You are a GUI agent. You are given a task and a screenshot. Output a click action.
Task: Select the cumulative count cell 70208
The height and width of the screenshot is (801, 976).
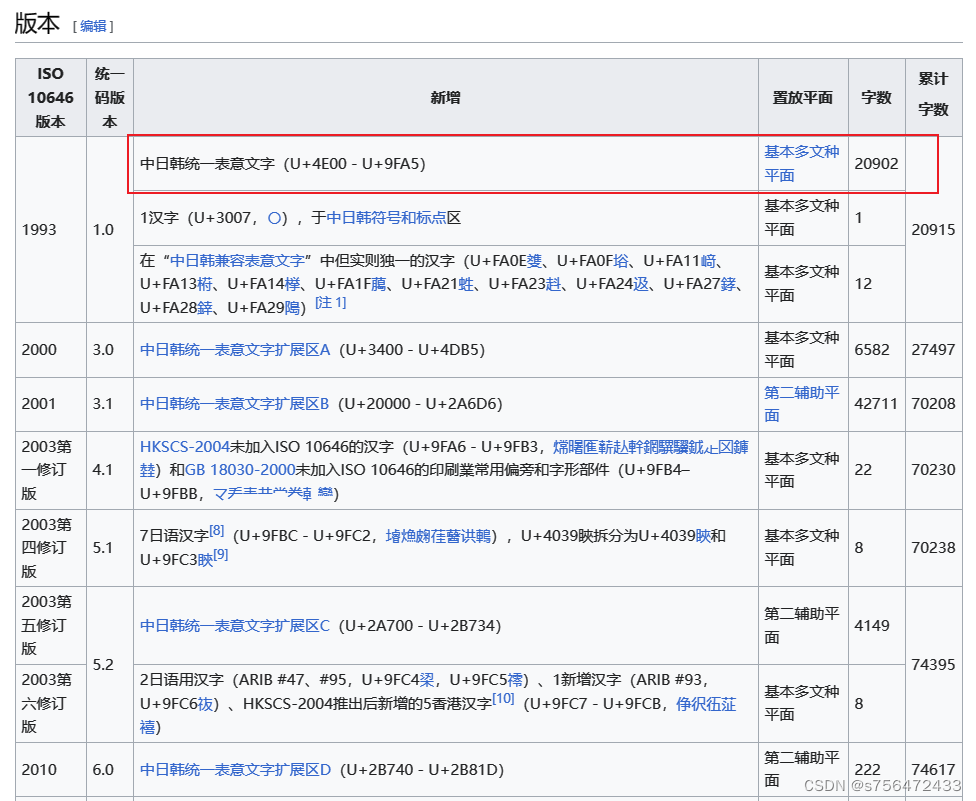click(x=934, y=404)
